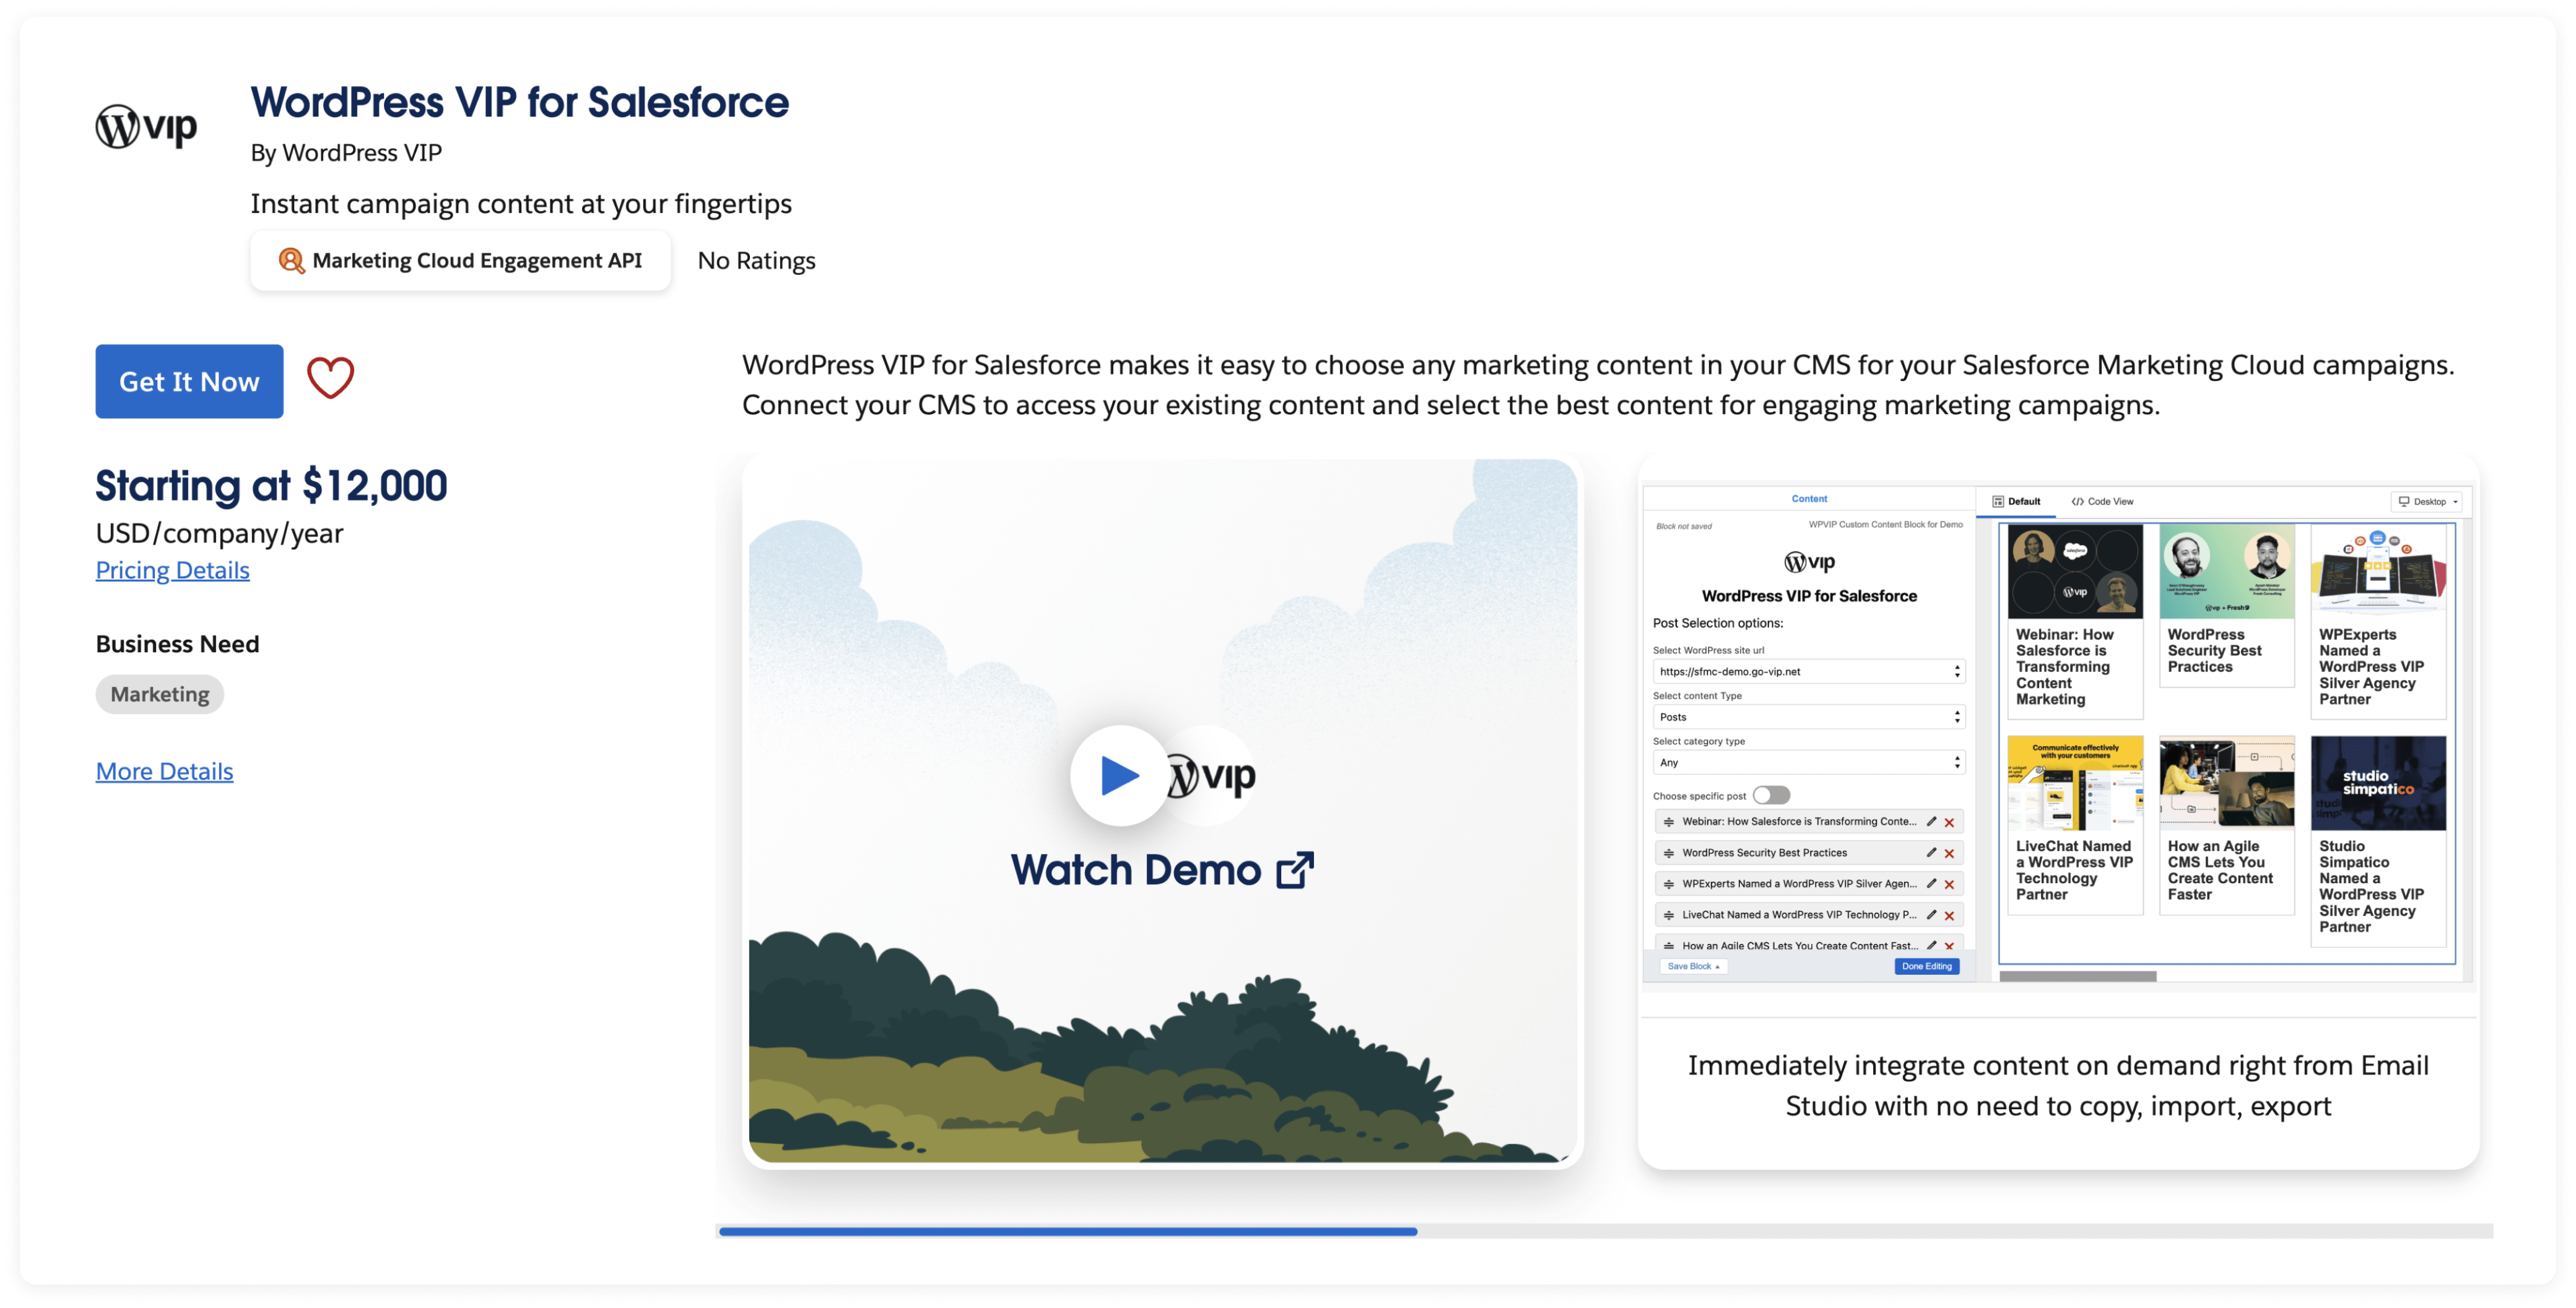Remove the LiveChat Named post row

coord(1948,915)
